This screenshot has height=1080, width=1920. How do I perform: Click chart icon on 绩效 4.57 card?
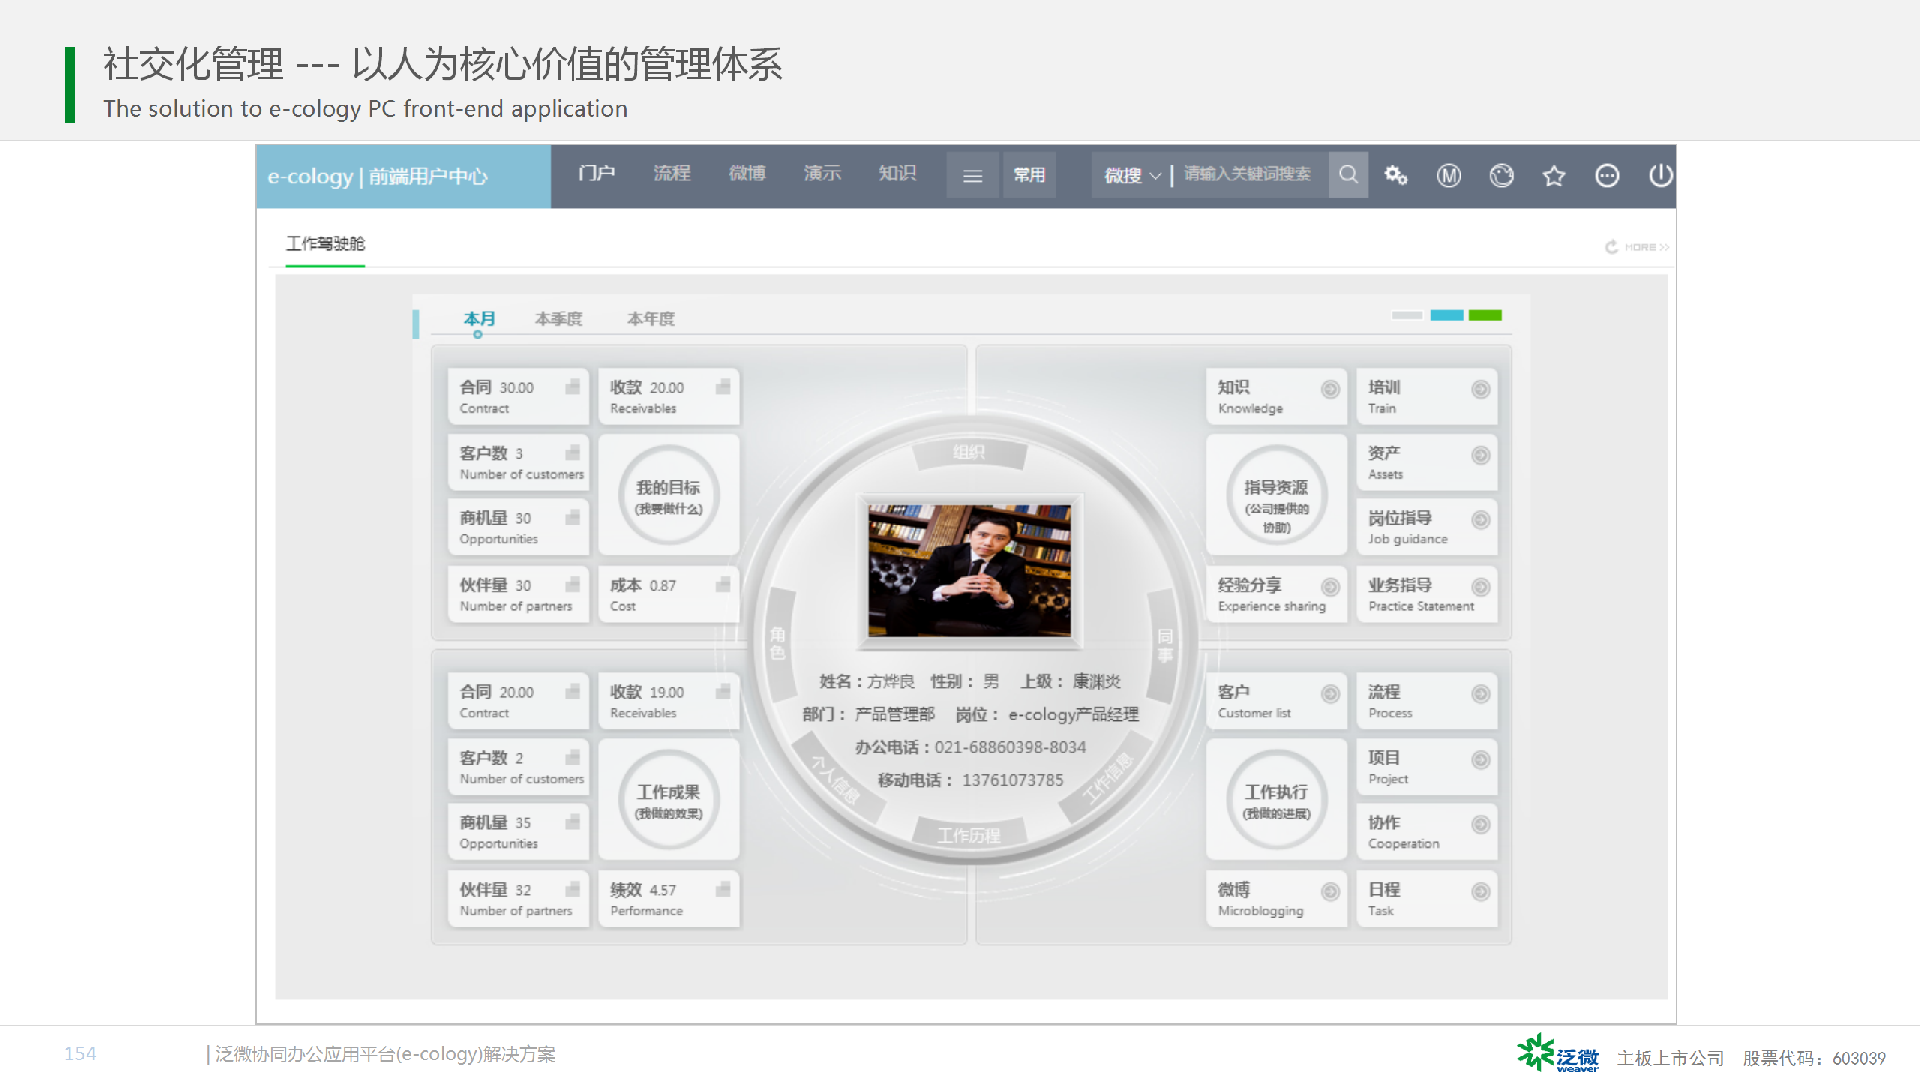(x=723, y=889)
